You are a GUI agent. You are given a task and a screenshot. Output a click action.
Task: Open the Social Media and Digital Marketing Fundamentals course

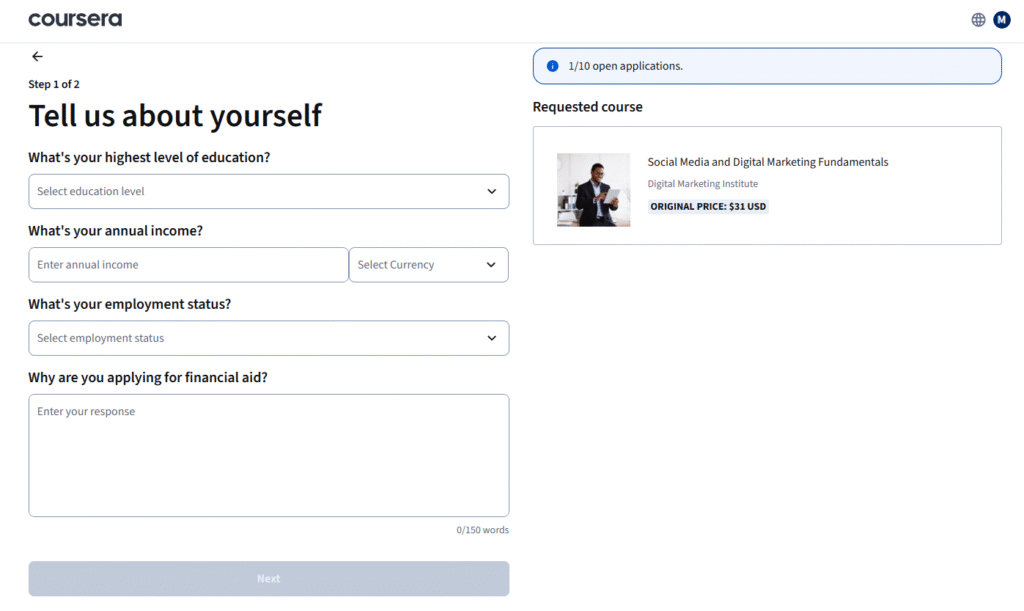pos(767,161)
